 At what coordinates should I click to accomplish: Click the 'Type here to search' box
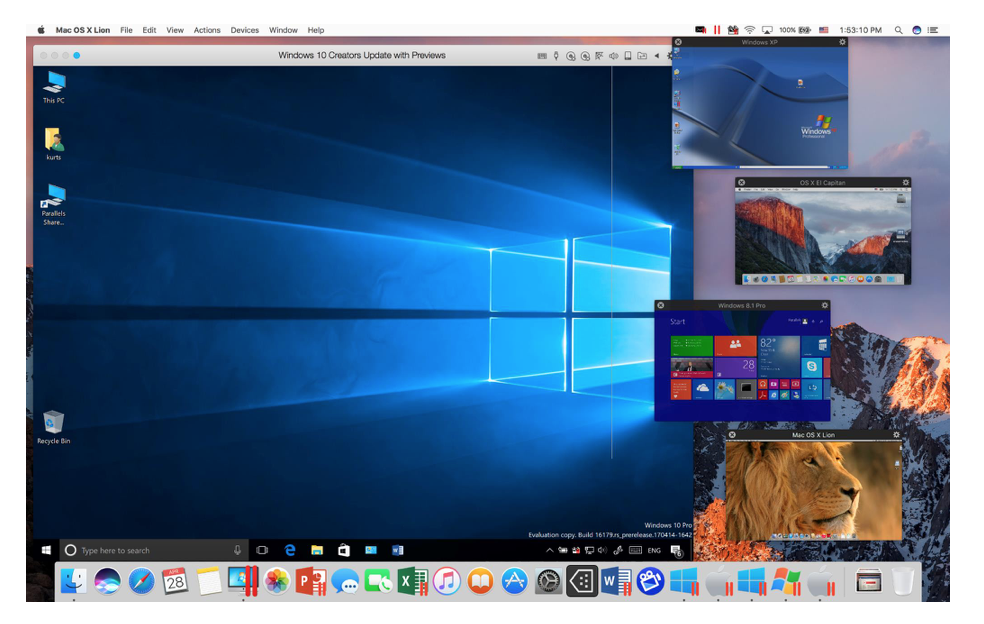point(154,550)
